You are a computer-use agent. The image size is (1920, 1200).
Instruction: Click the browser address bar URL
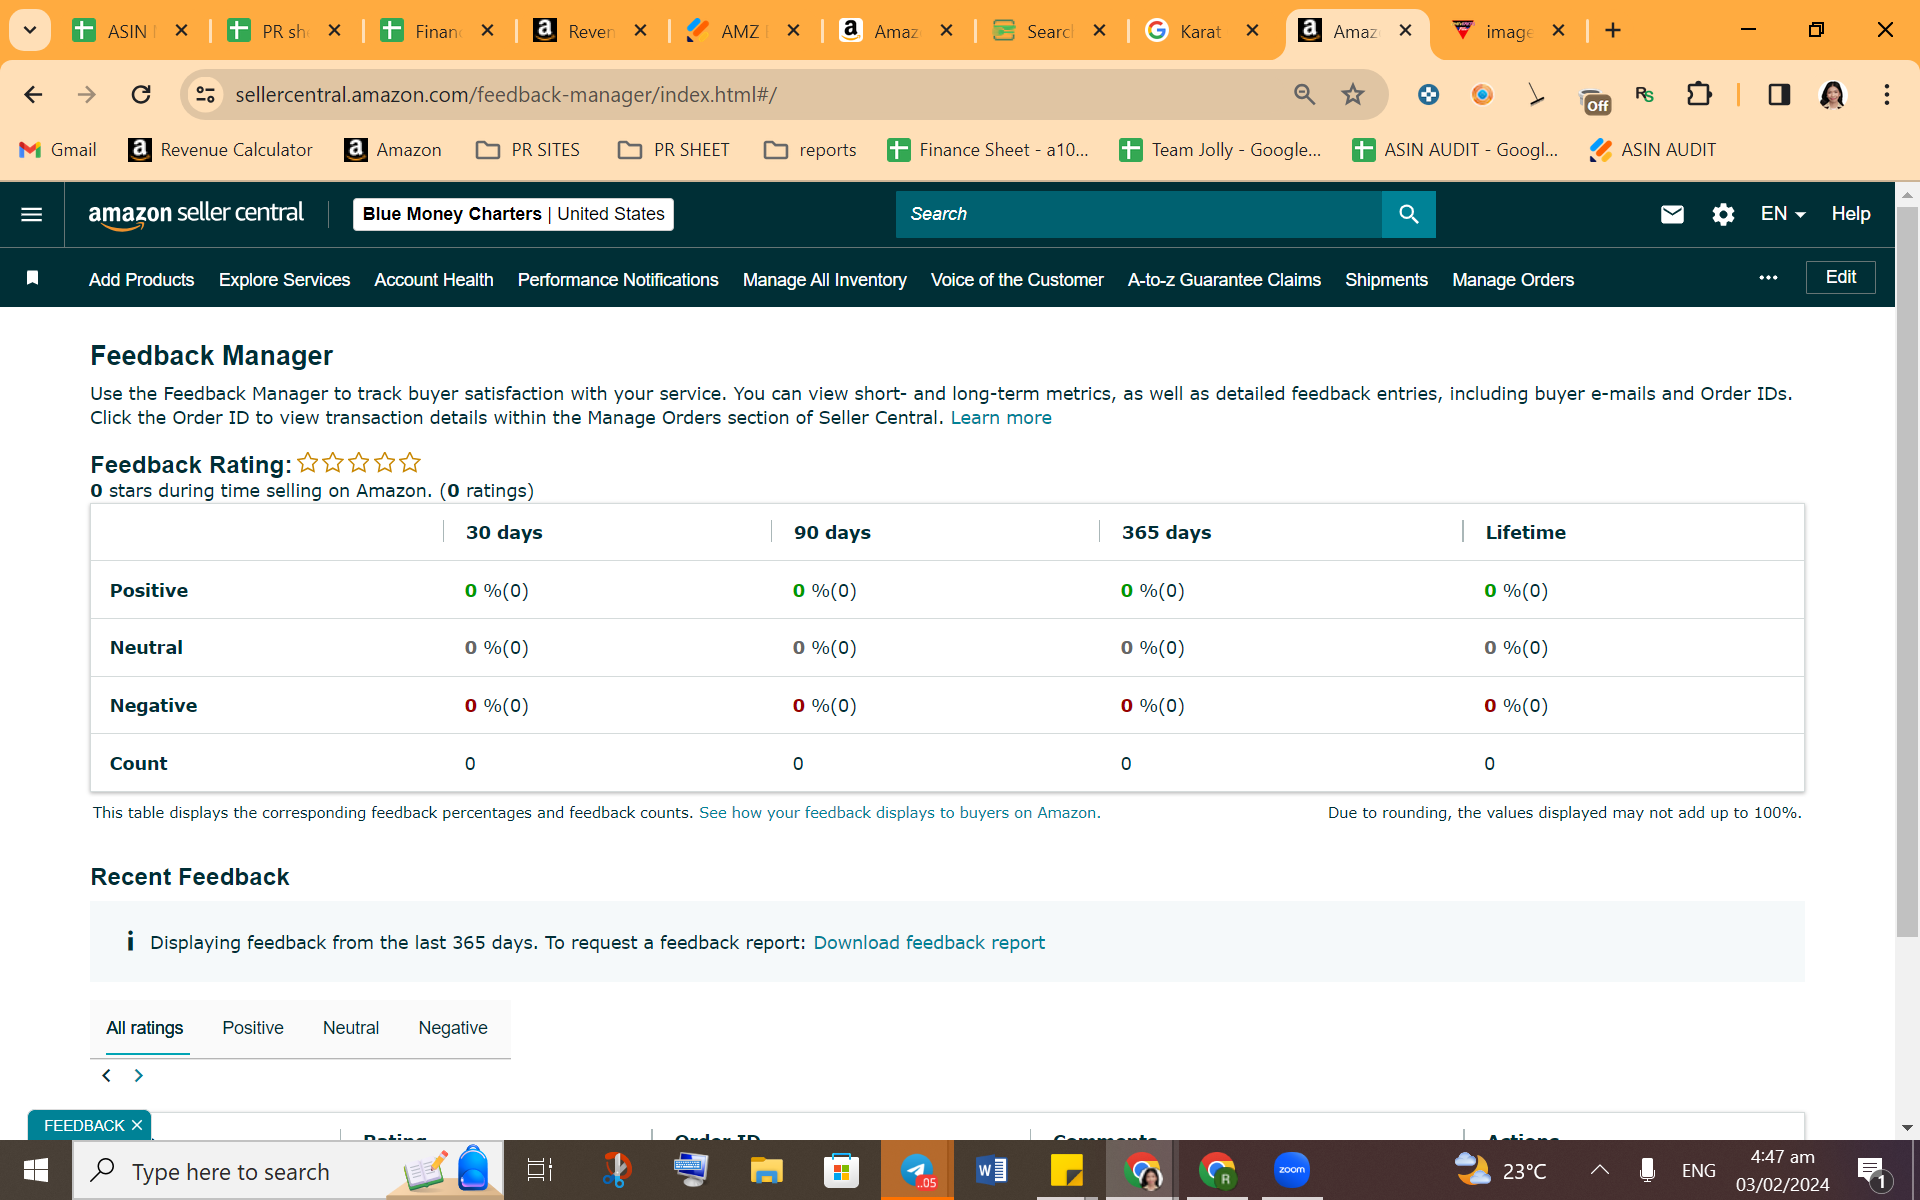click(505, 94)
